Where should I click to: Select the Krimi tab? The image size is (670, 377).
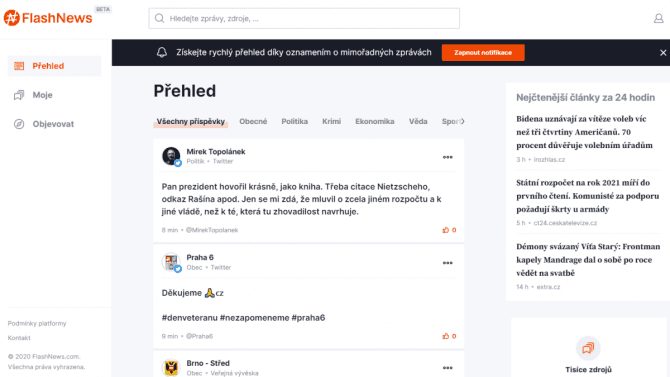(x=332, y=121)
